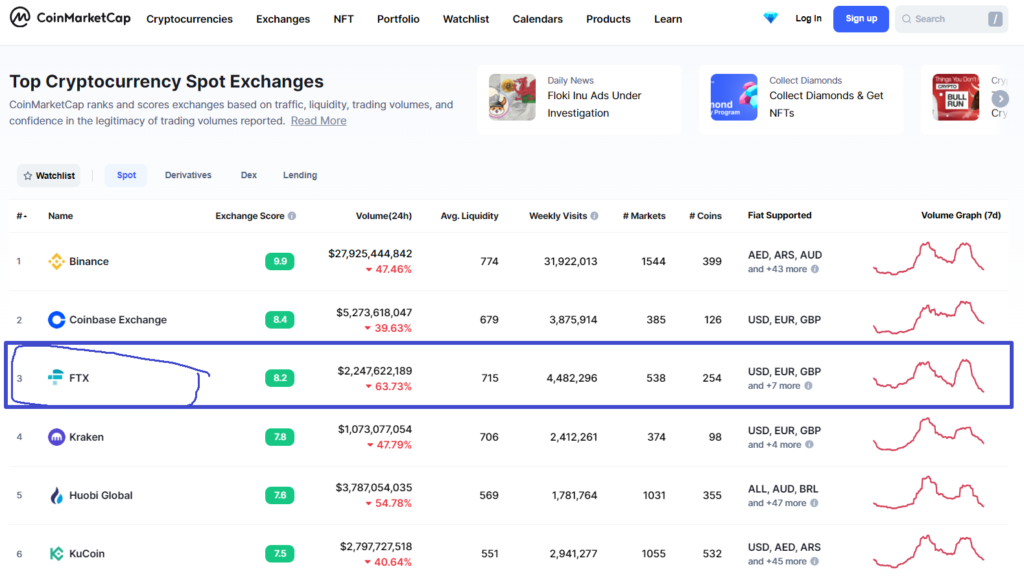Viewport: 1024px width, 580px height.
Task: Open the Huobi Global link
Action: coord(101,495)
